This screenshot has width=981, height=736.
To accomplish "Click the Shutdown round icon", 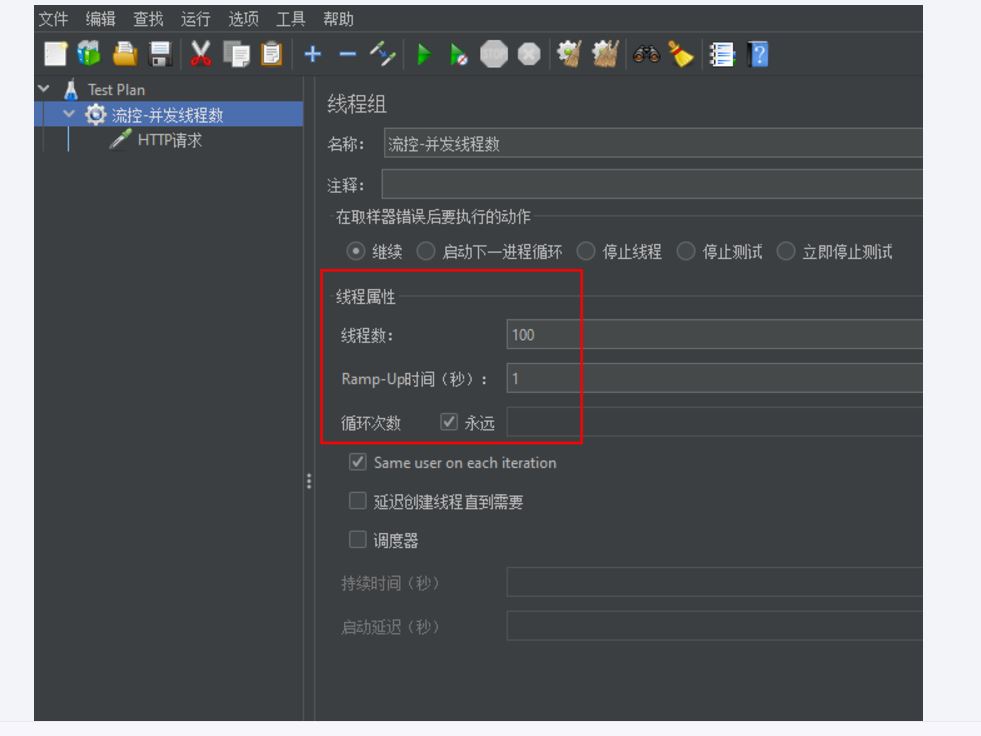I will [x=529, y=54].
